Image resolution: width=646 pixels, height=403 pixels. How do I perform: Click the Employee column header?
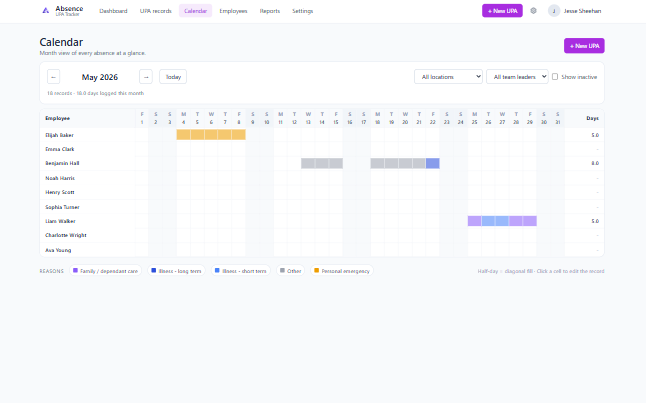point(58,118)
